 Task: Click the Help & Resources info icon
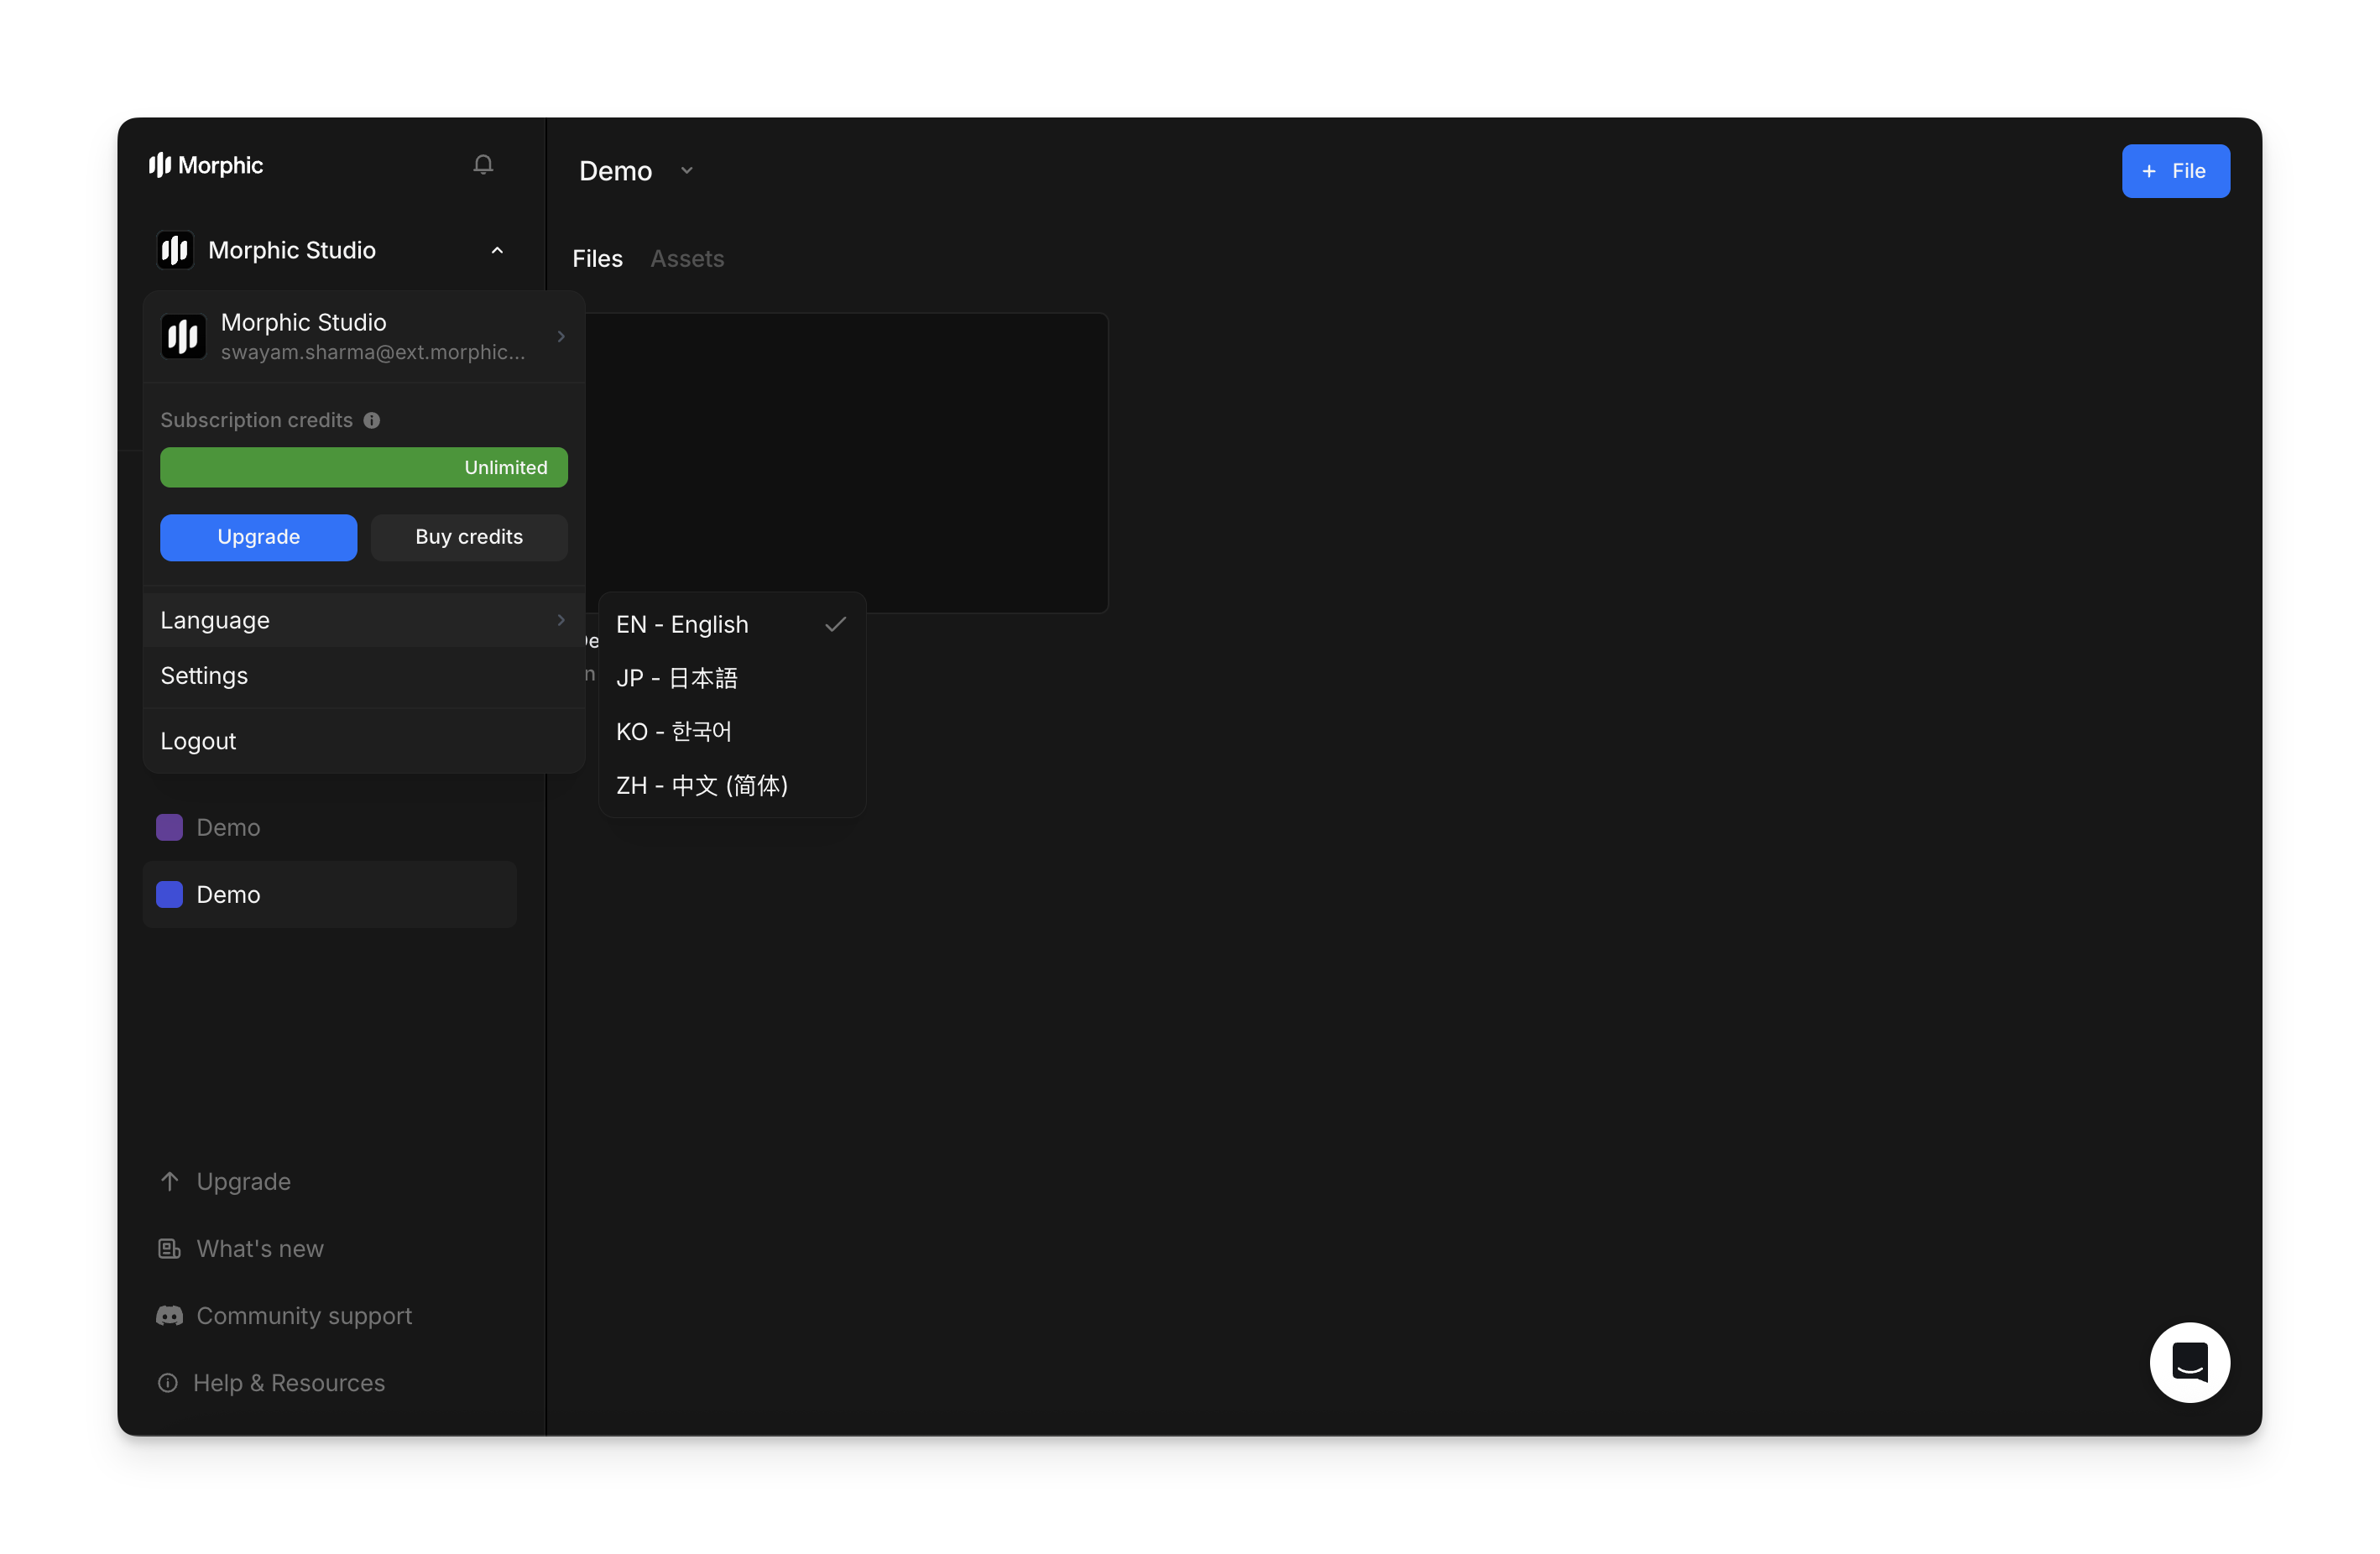click(169, 1382)
